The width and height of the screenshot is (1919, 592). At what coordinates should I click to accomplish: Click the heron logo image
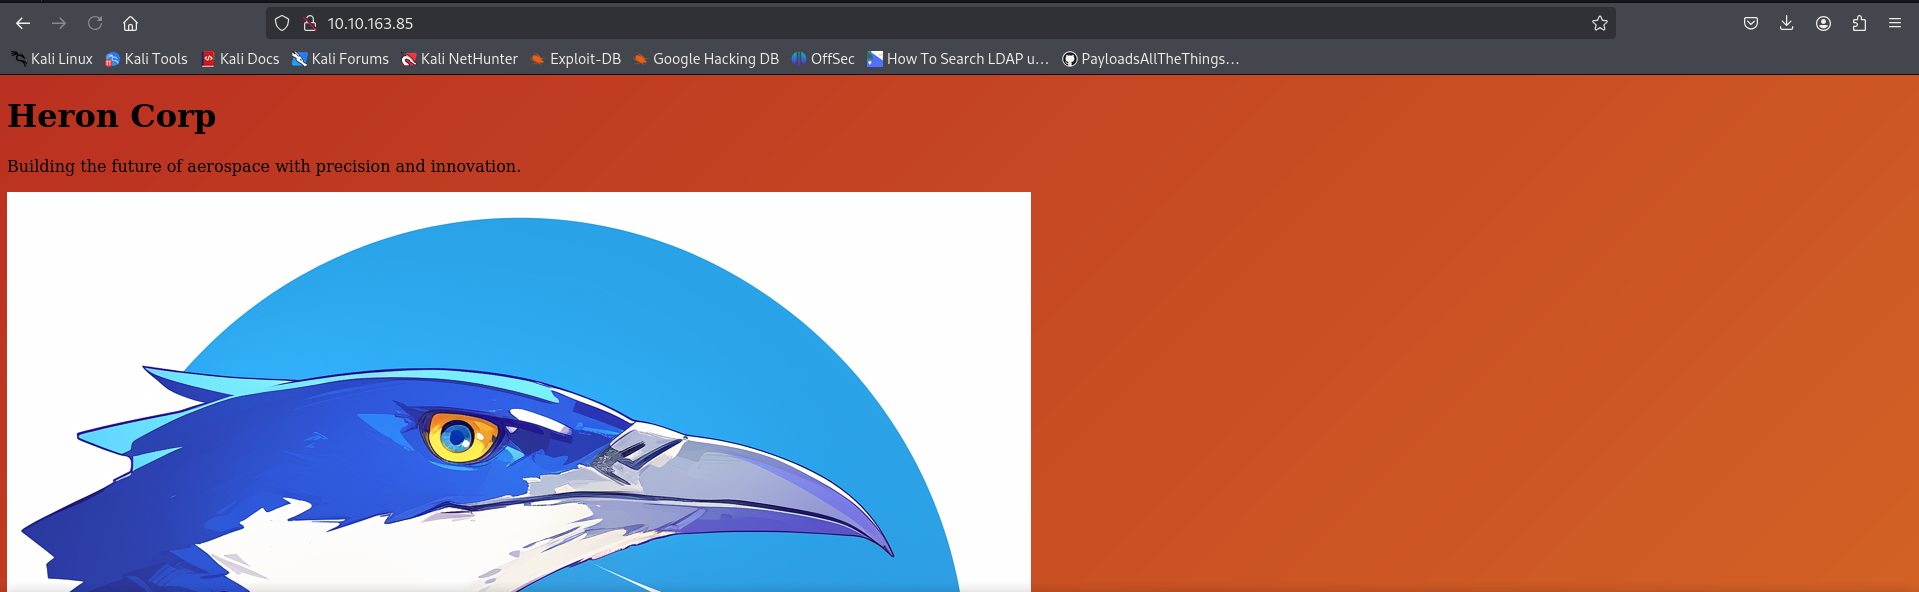click(x=519, y=392)
